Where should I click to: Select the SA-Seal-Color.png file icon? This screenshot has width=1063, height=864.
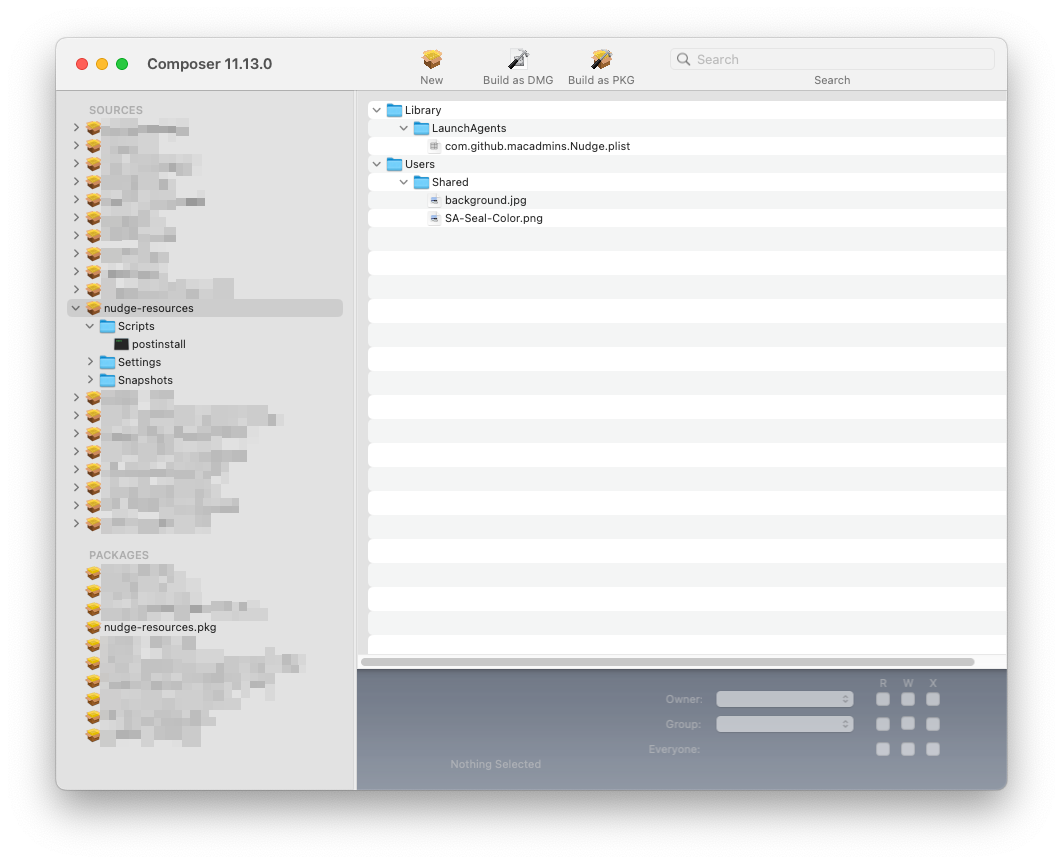[x=434, y=218]
